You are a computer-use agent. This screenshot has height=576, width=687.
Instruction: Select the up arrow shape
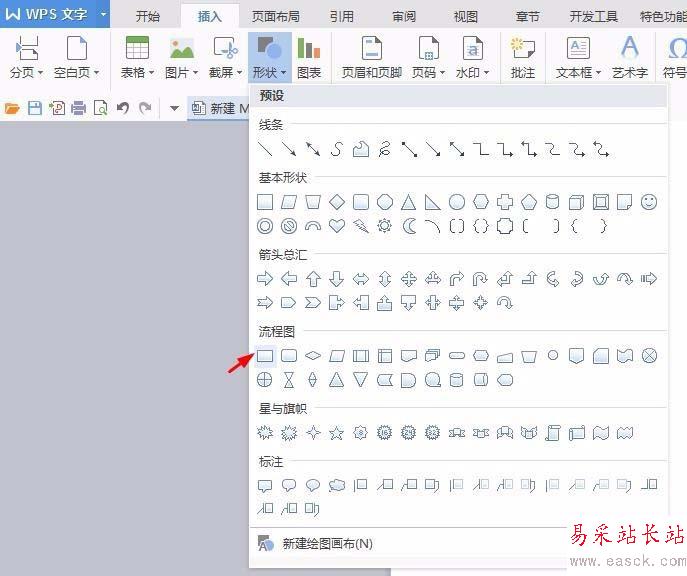point(313,279)
